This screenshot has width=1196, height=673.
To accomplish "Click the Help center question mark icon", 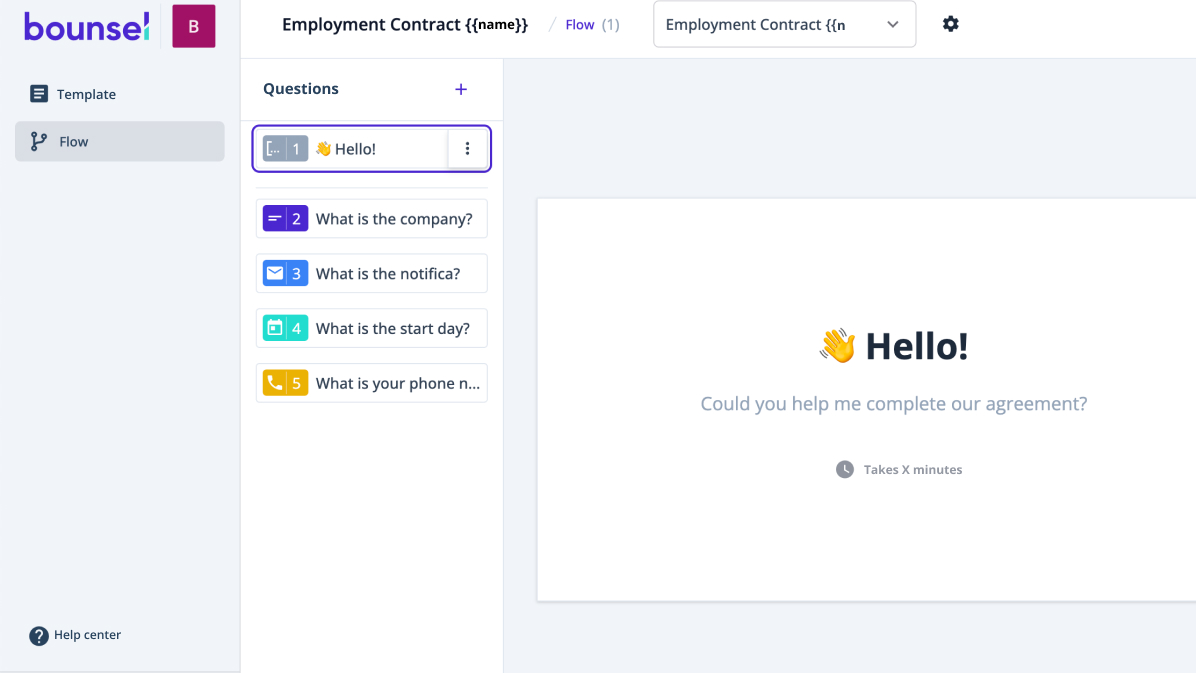I will (38, 635).
